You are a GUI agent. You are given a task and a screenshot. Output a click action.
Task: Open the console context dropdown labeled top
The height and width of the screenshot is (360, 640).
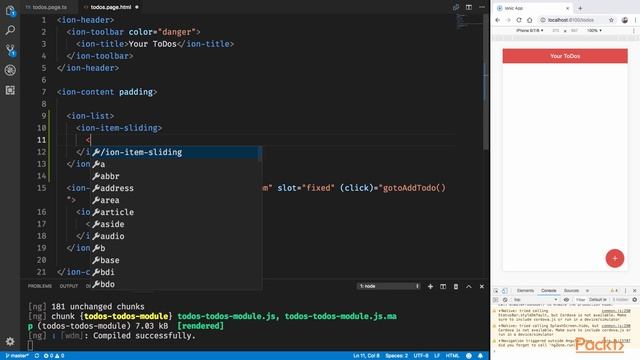[x=535, y=300]
